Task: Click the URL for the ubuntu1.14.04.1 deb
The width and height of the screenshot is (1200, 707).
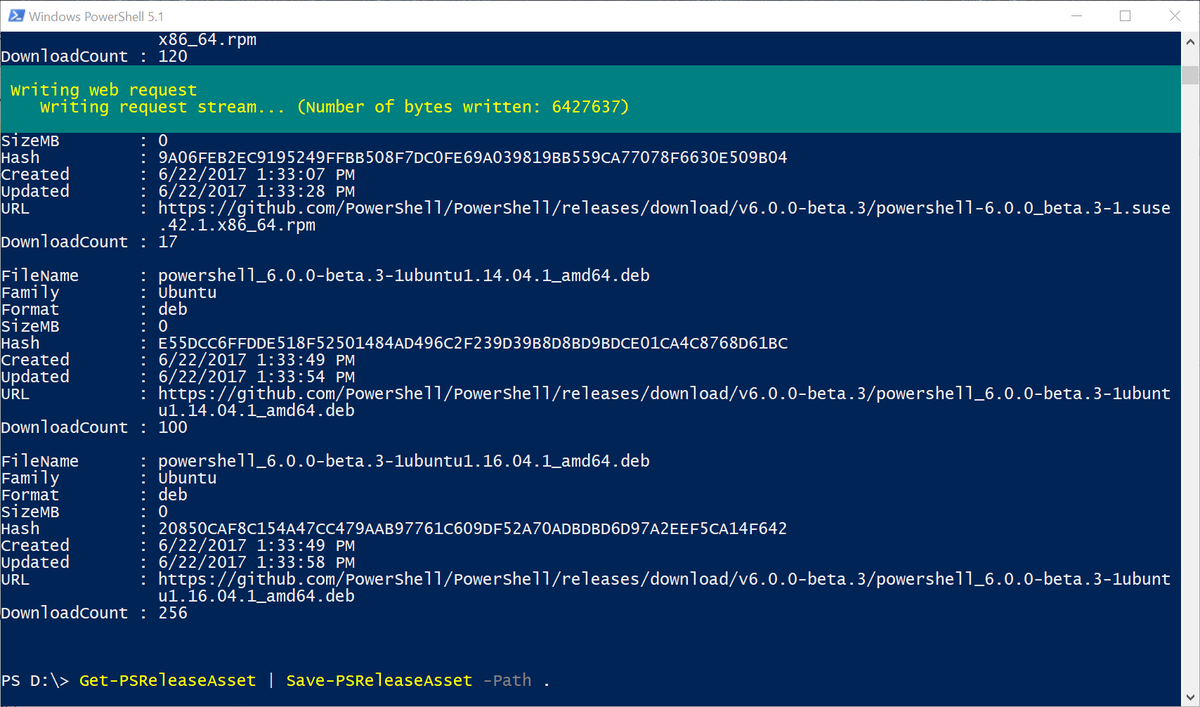Action: pyautogui.click(x=665, y=402)
